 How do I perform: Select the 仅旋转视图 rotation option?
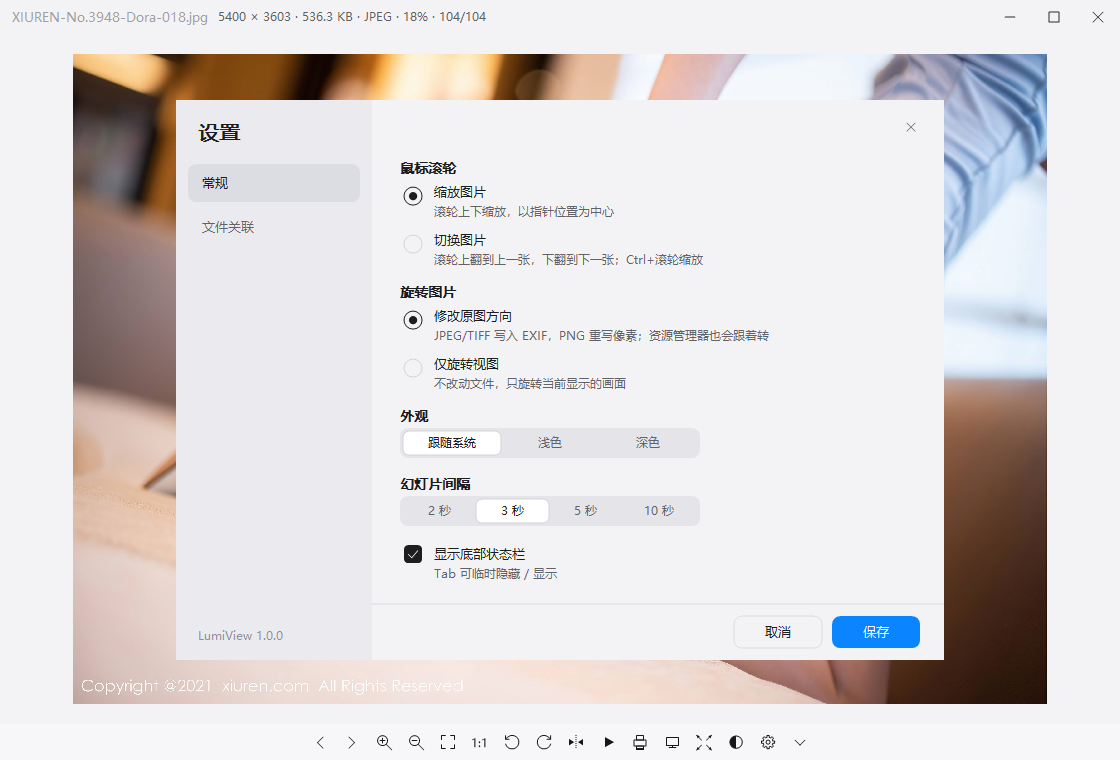(x=413, y=368)
